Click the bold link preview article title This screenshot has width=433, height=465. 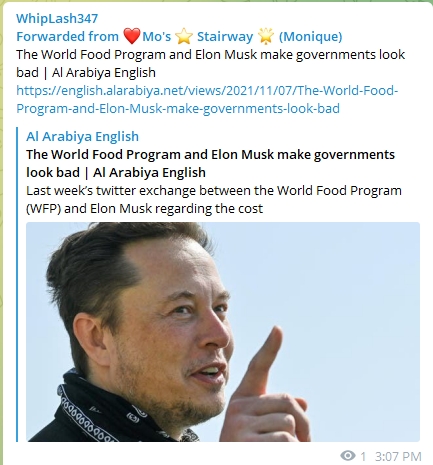tap(210, 164)
